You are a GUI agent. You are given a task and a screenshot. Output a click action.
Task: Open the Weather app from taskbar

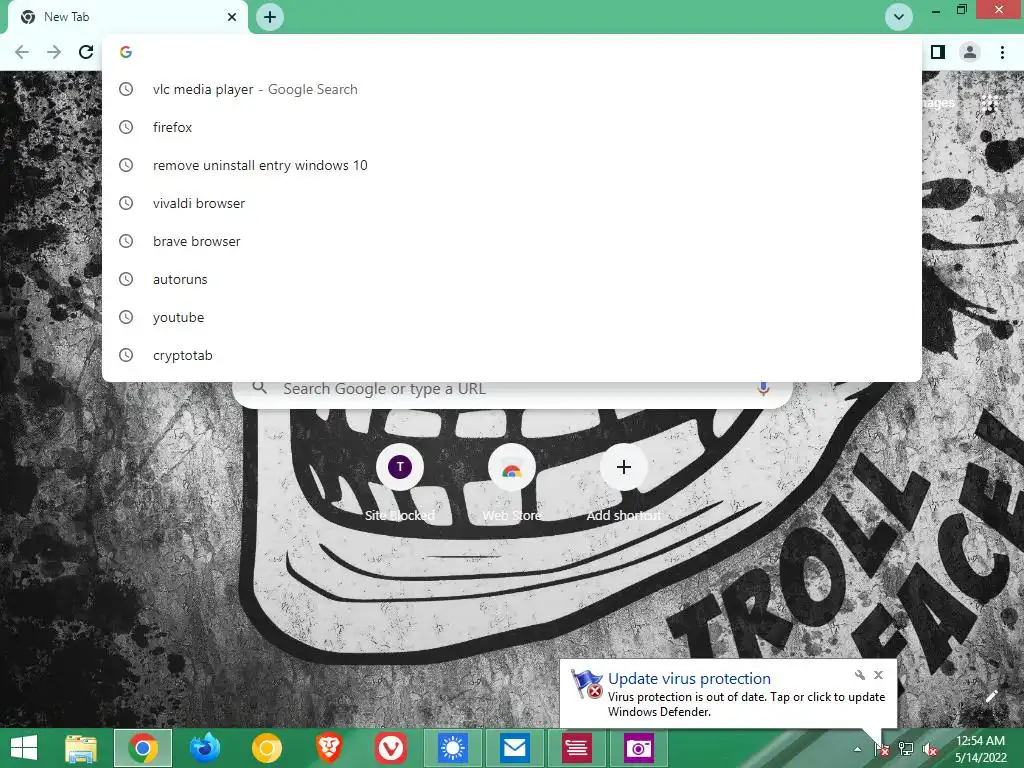point(453,748)
